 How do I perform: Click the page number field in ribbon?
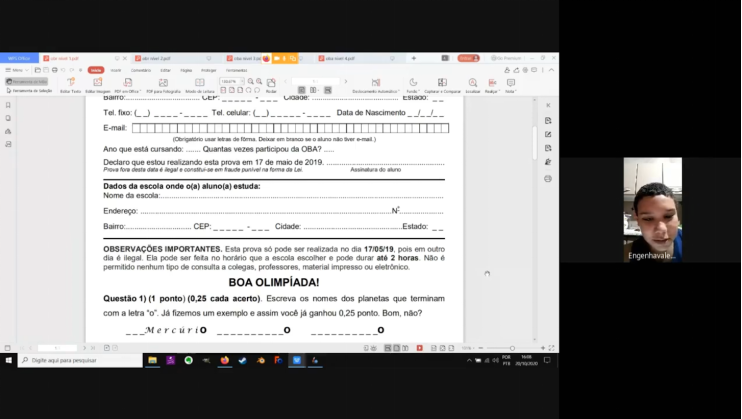tap(315, 81)
